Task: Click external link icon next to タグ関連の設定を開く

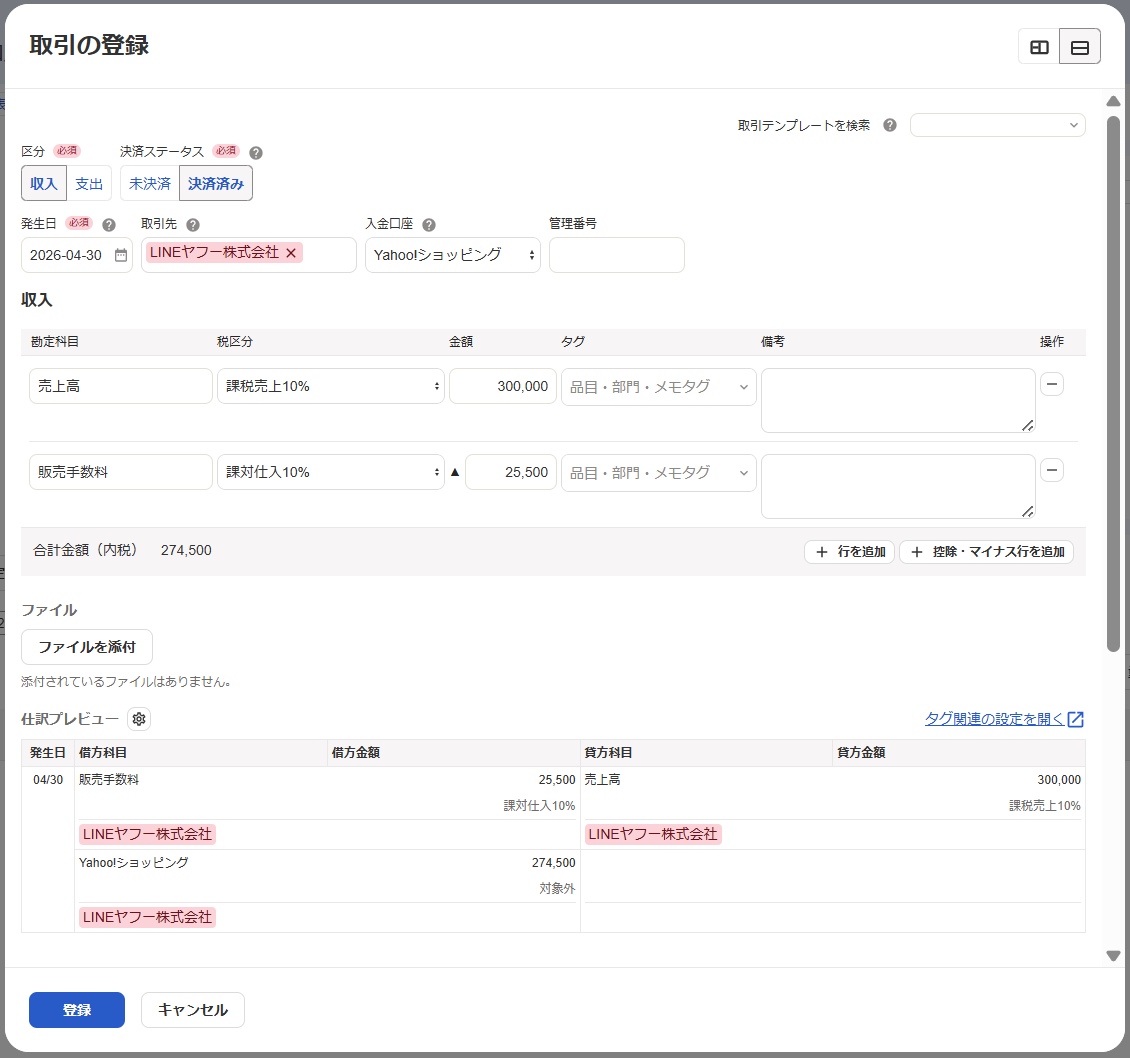Action: tap(1075, 719)
